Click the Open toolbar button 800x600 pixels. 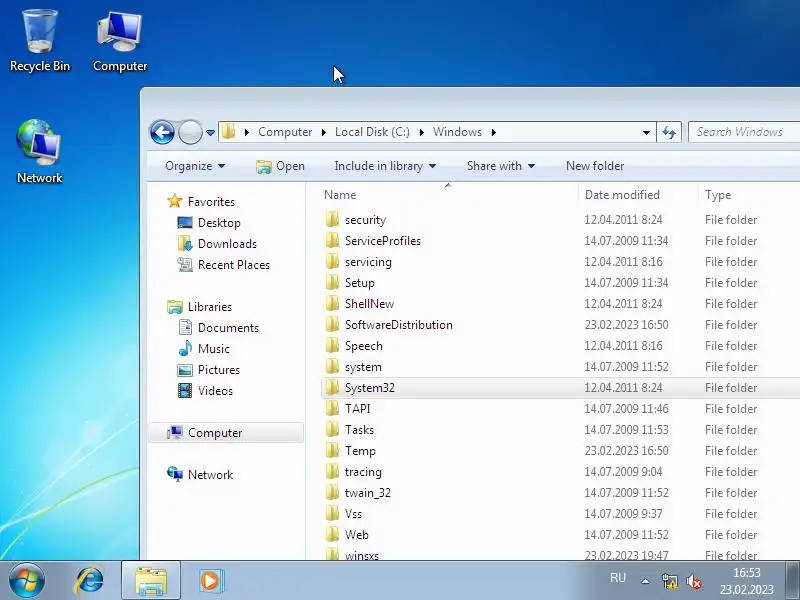[x=280, y=166]
